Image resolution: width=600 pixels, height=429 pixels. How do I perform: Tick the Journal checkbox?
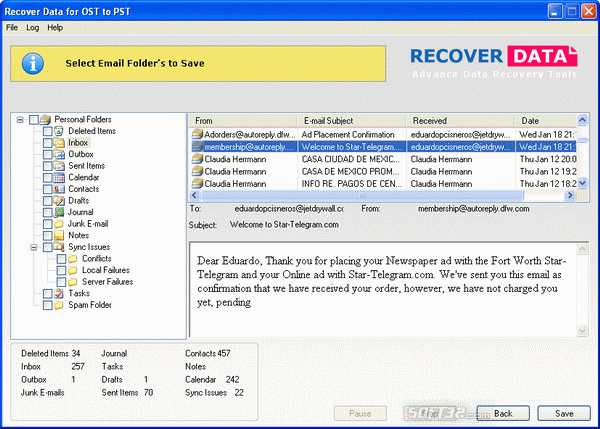point(47,212)
